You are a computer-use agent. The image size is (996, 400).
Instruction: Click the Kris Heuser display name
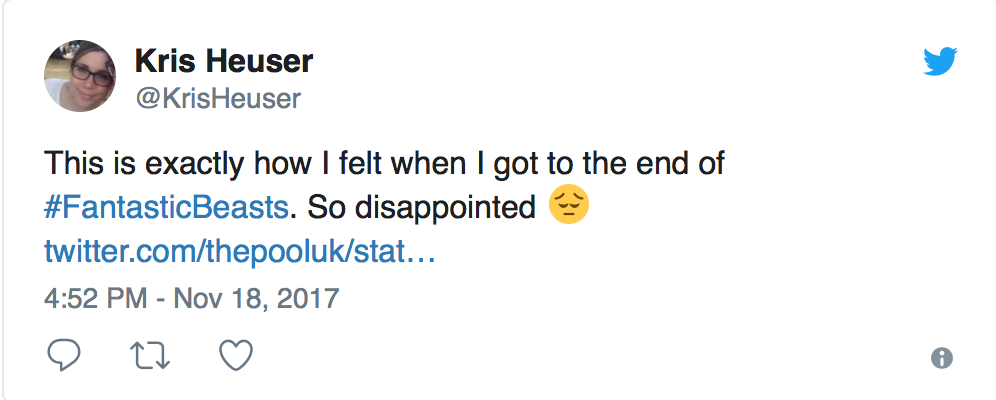click(224, 62)
